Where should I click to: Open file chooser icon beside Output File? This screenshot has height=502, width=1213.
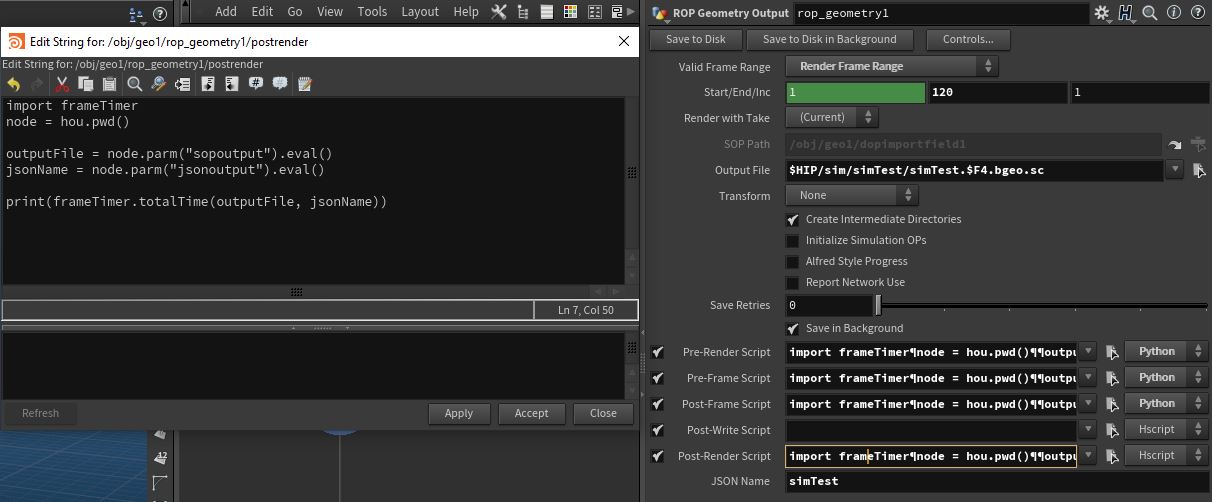[x=1199, y=171]
